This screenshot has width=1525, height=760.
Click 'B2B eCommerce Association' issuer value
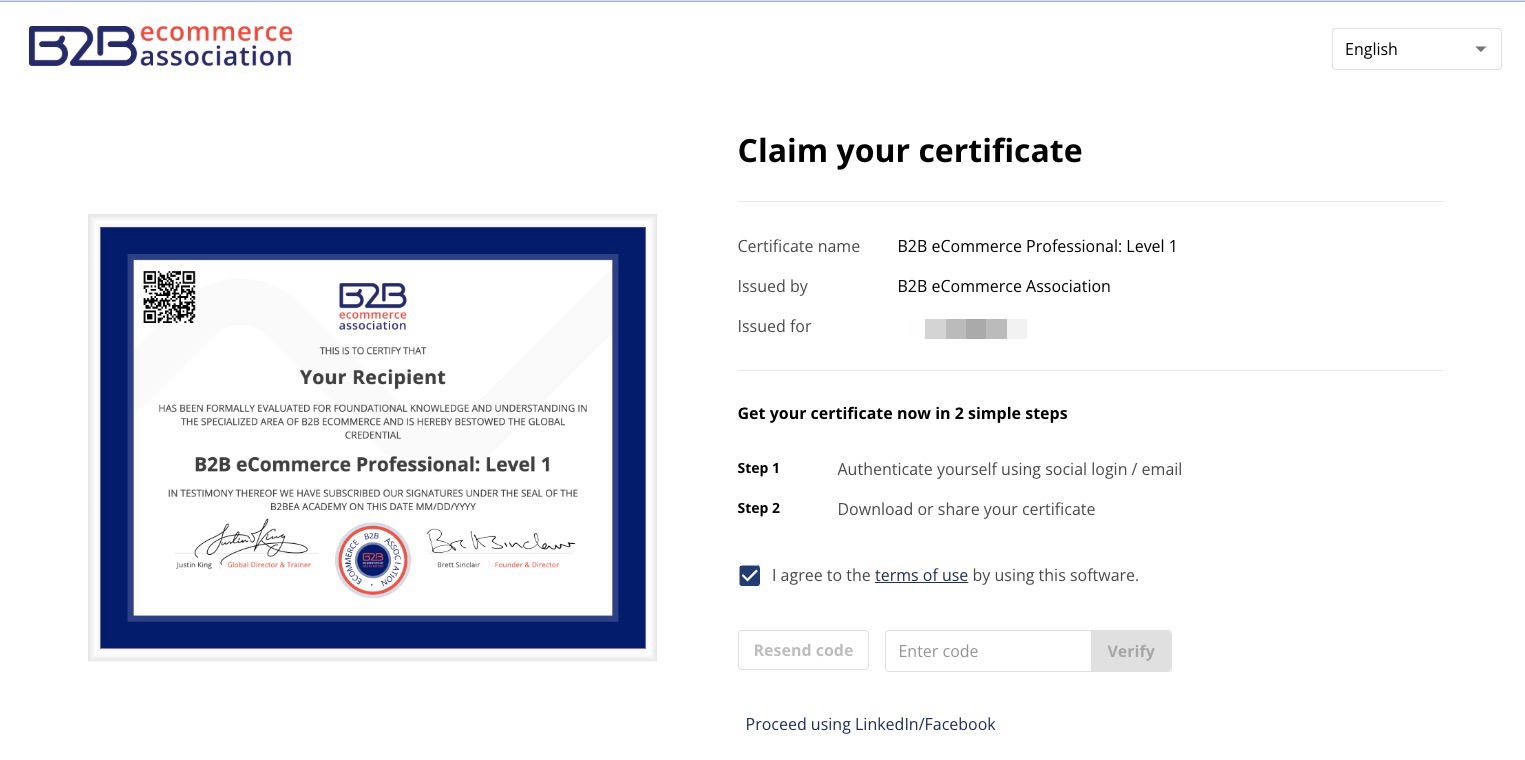(1004, 286)
